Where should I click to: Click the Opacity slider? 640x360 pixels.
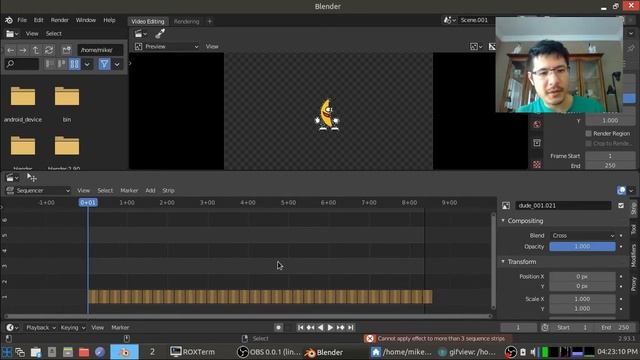pyautogui.click(x=582, y=247)
